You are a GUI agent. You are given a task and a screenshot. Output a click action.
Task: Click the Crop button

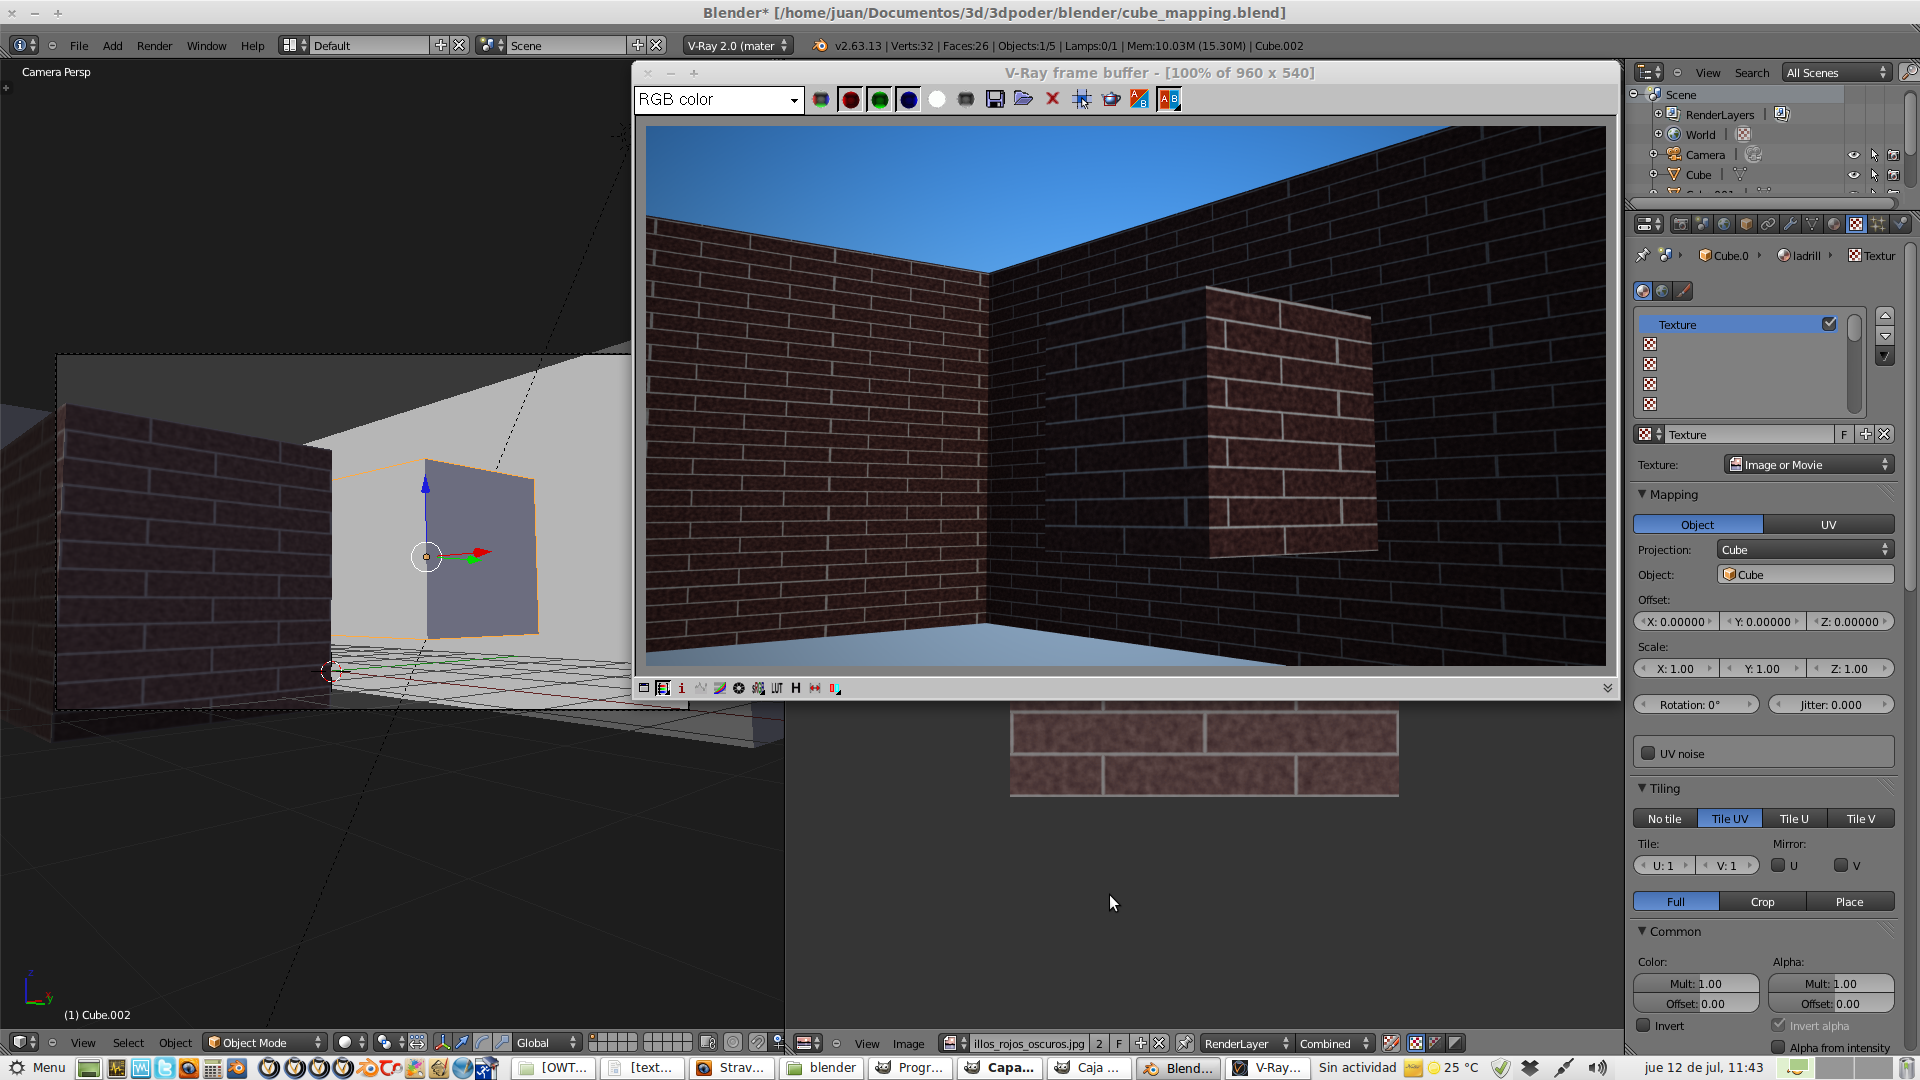click(1762, 902)
